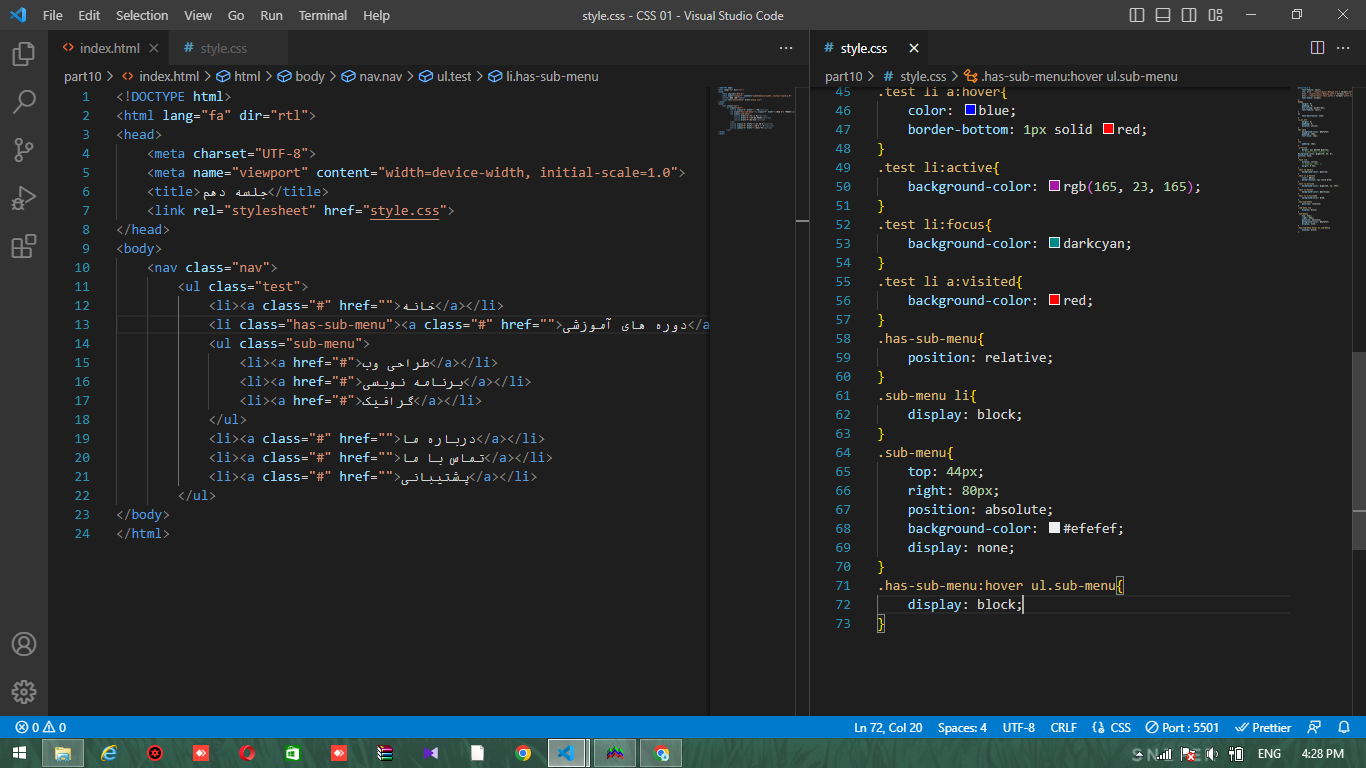
Task: Expand .has-sub-menu:hover ul.sub-menu breadcrumb
Action: tap(1070, 76)
